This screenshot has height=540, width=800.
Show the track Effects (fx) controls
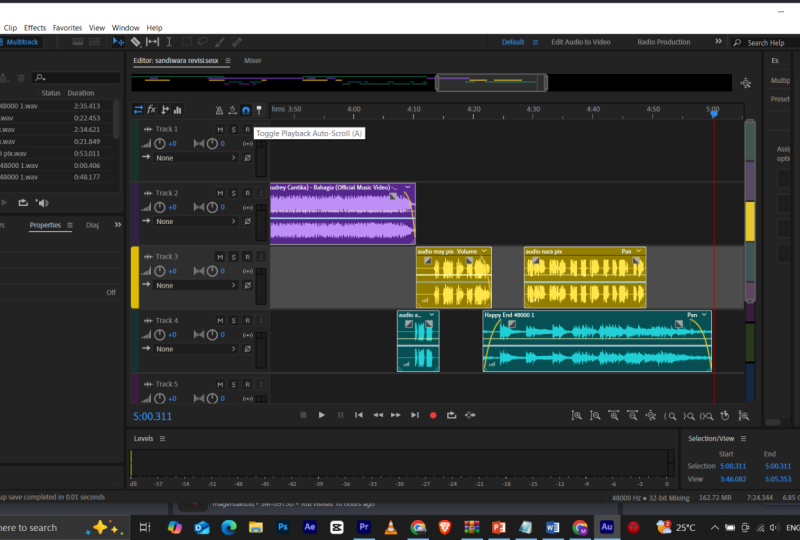[152, 110]
